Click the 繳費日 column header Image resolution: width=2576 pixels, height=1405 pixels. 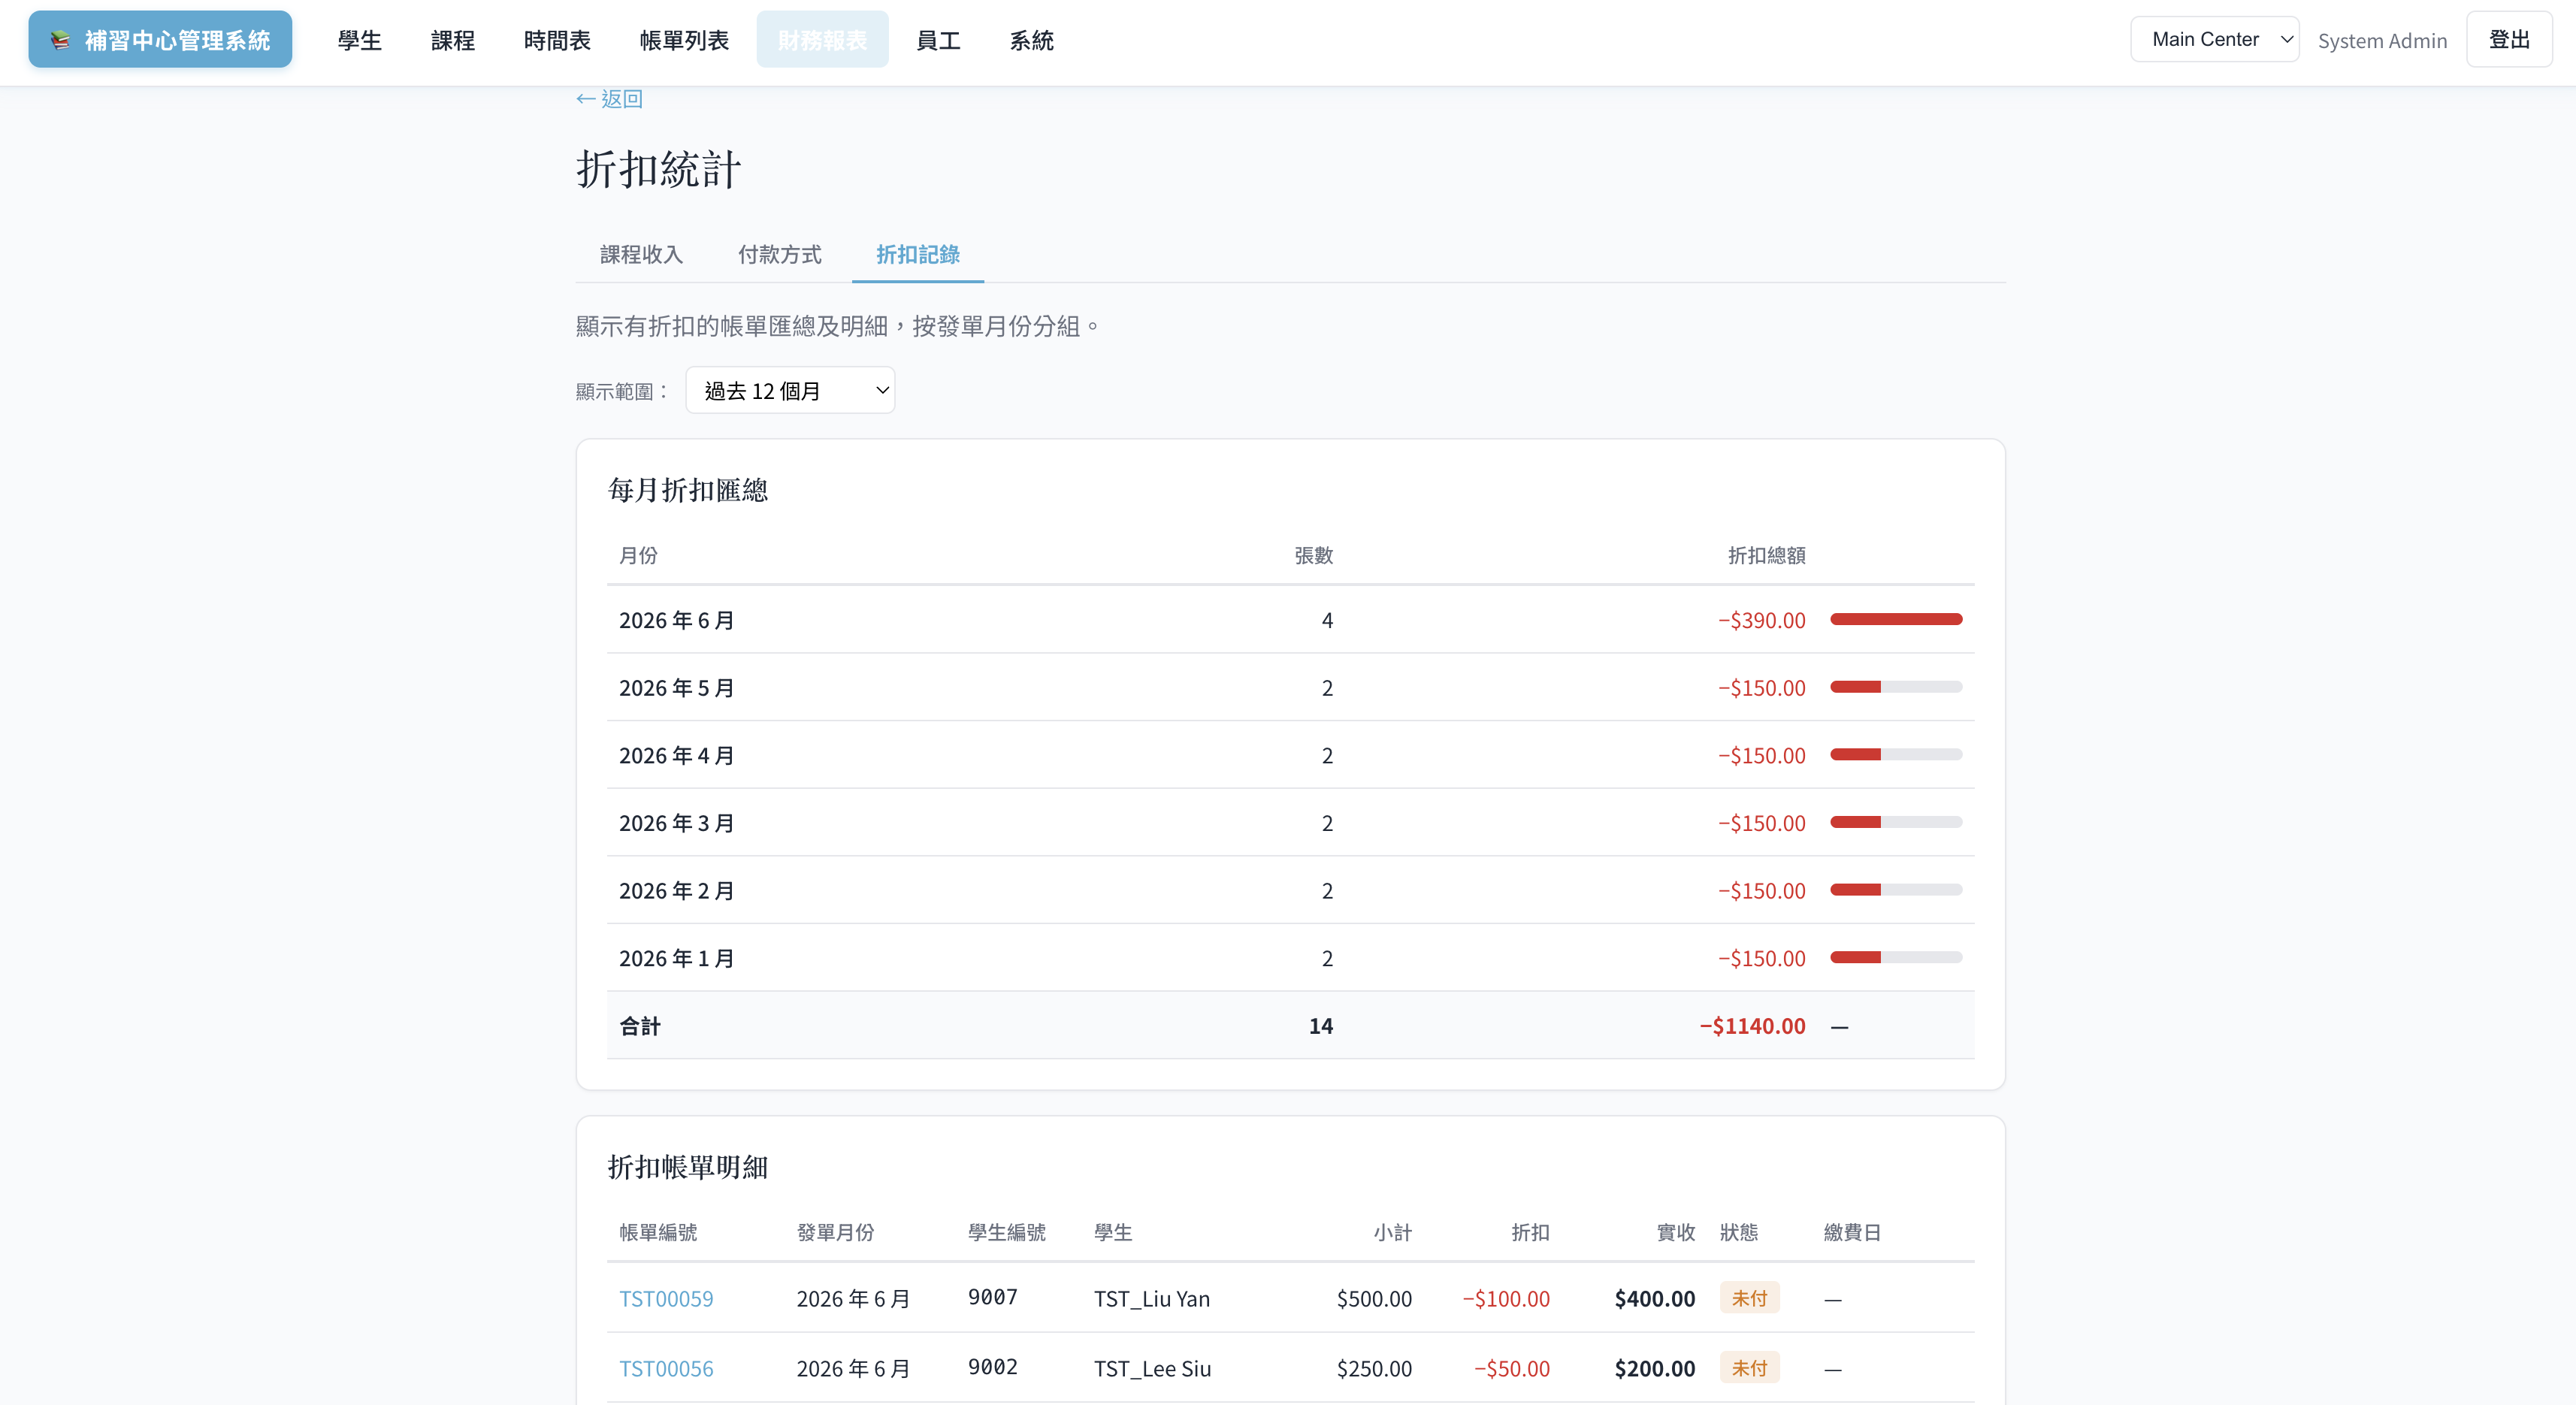[x=1852, y=1233]
